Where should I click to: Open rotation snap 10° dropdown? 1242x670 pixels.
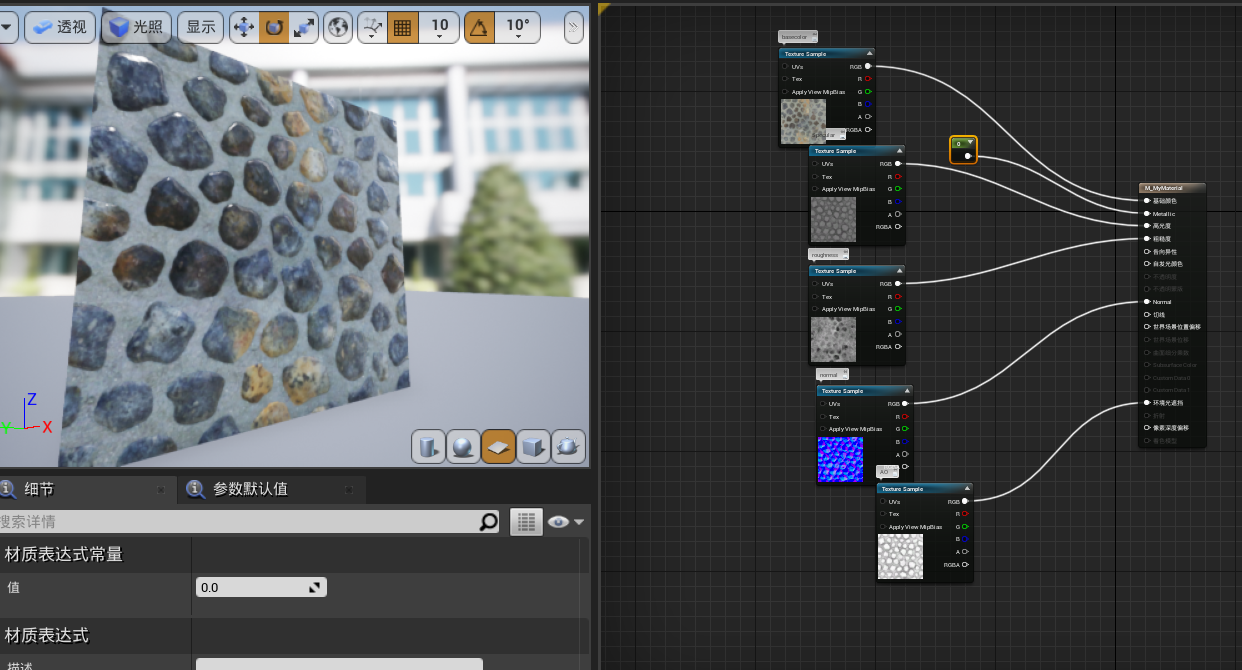tap(518, 28)
